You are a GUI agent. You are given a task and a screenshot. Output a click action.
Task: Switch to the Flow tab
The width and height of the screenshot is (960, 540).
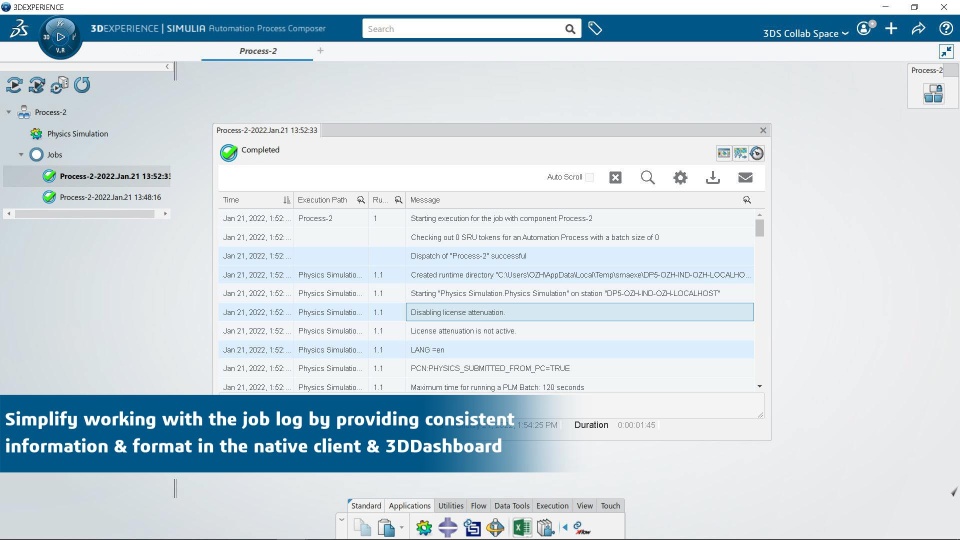click(x=479, y=506)
